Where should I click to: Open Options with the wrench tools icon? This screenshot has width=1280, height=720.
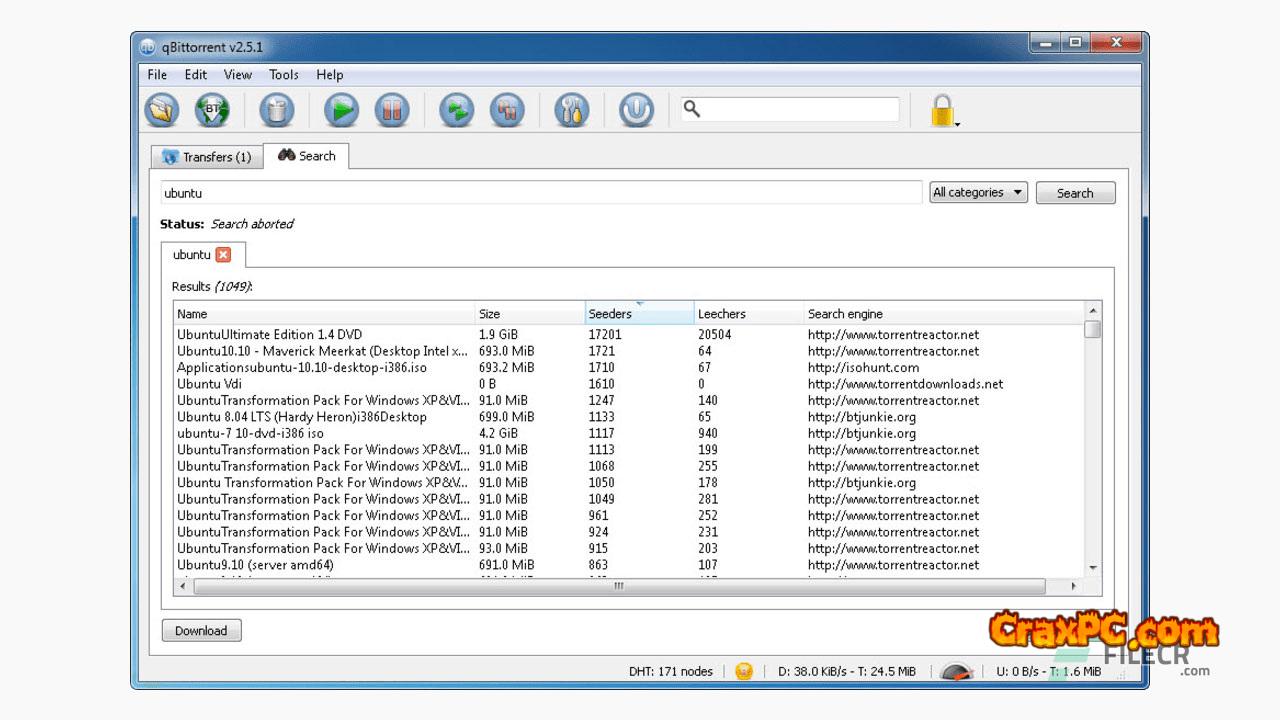[572, 110]
